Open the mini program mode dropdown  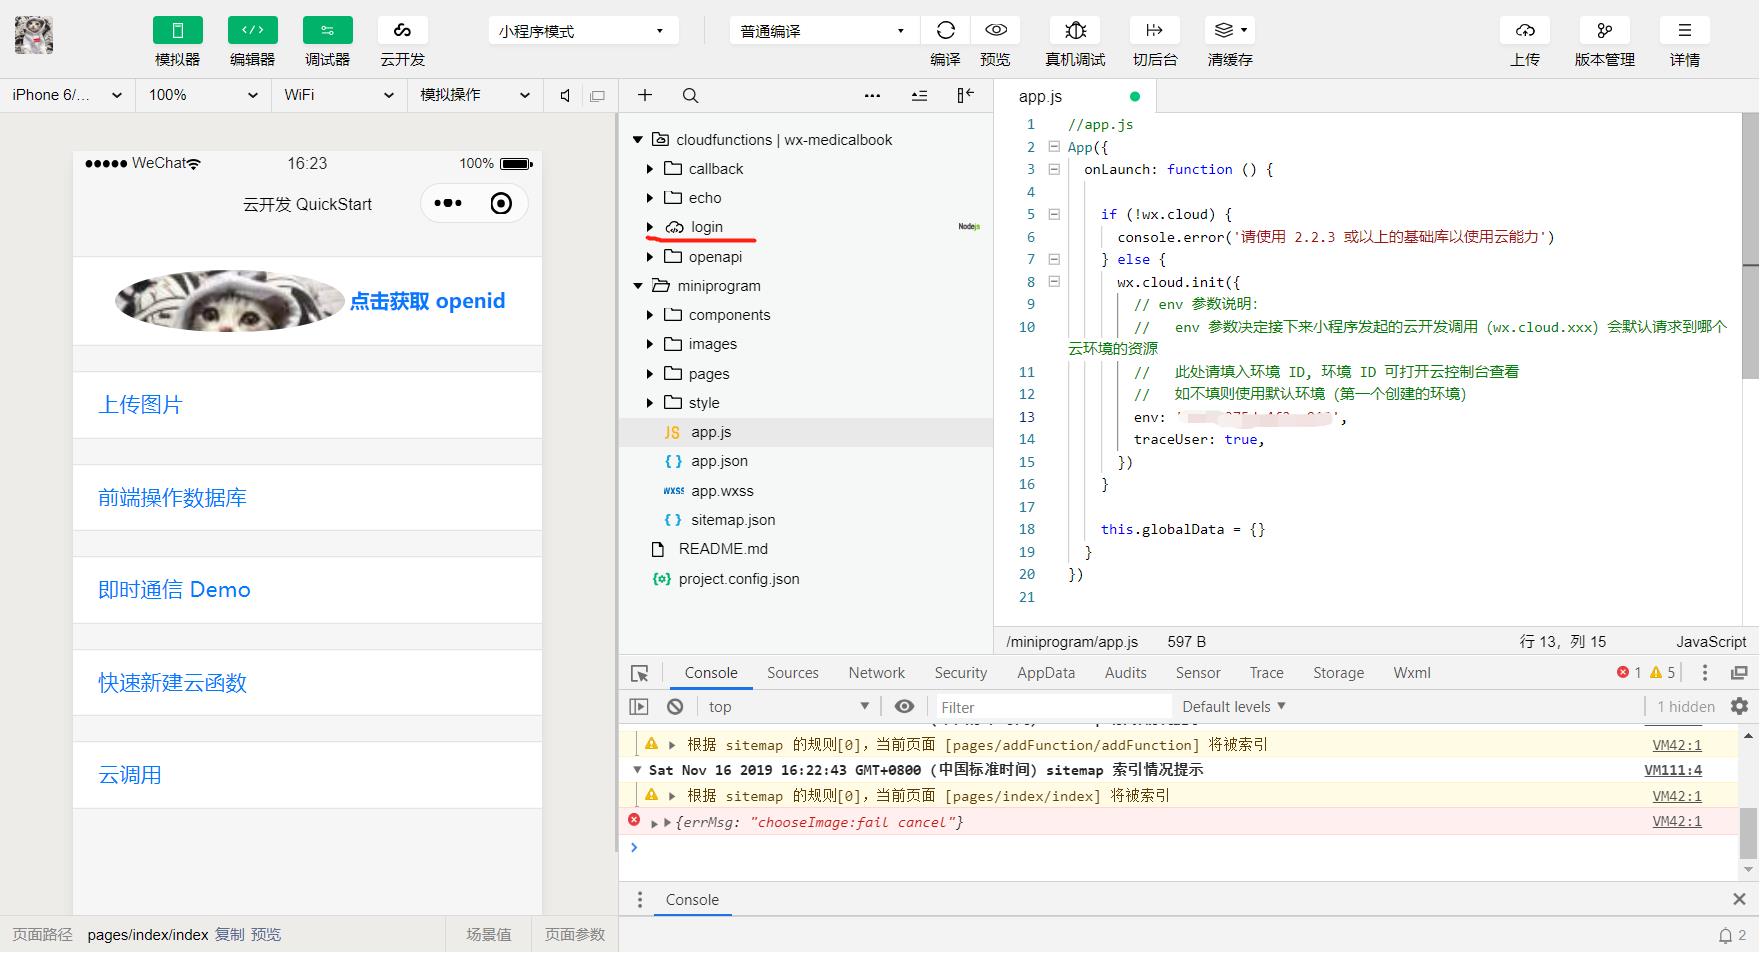point(583,31)
